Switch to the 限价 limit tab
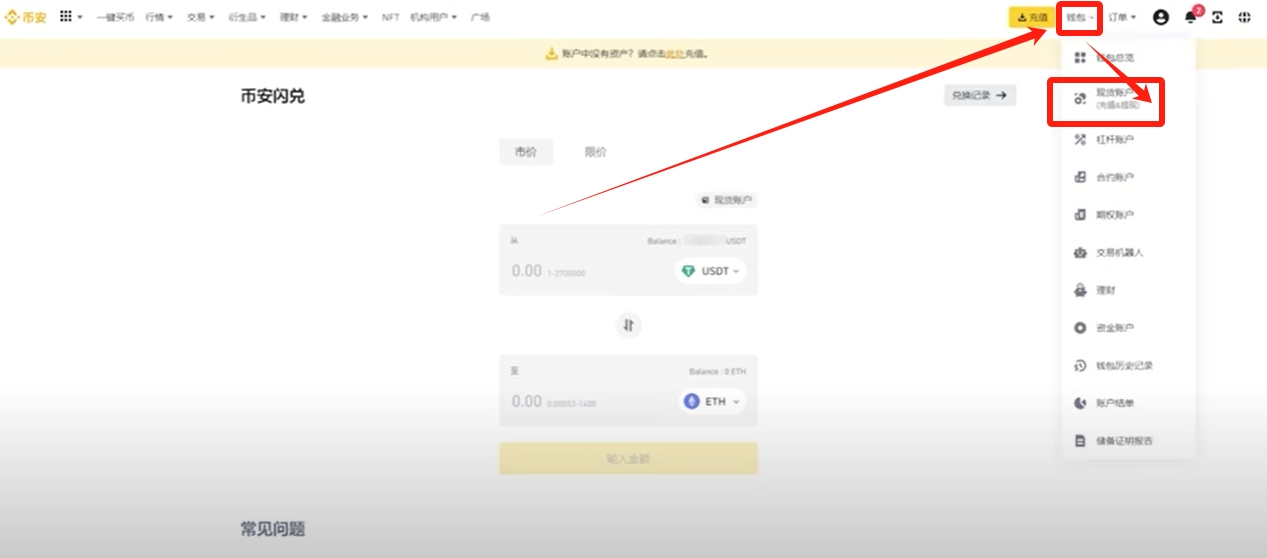Screen dimensions: 1267x558 (595, 152)
